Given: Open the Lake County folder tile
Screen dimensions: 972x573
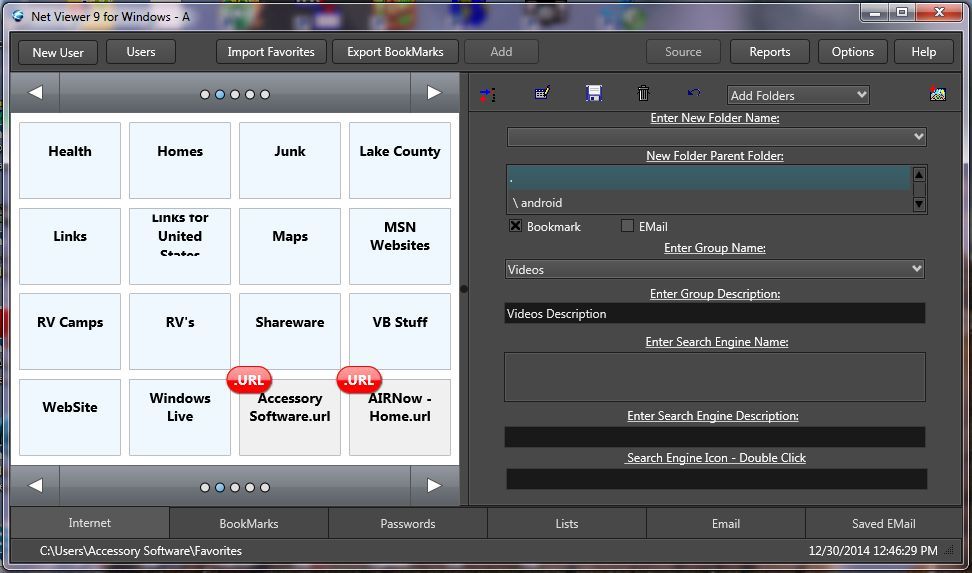Looking at the screenshot, I should (x=400, y=160).
